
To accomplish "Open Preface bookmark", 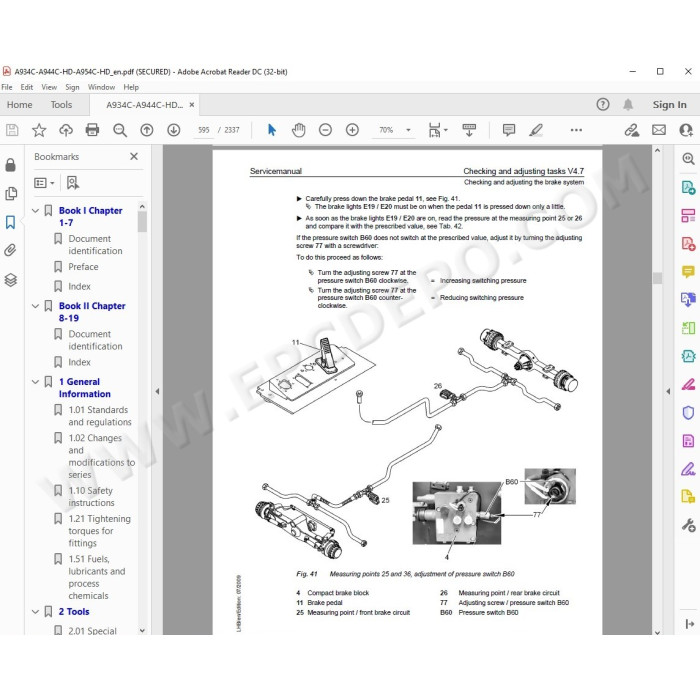I will pos(83,267).
